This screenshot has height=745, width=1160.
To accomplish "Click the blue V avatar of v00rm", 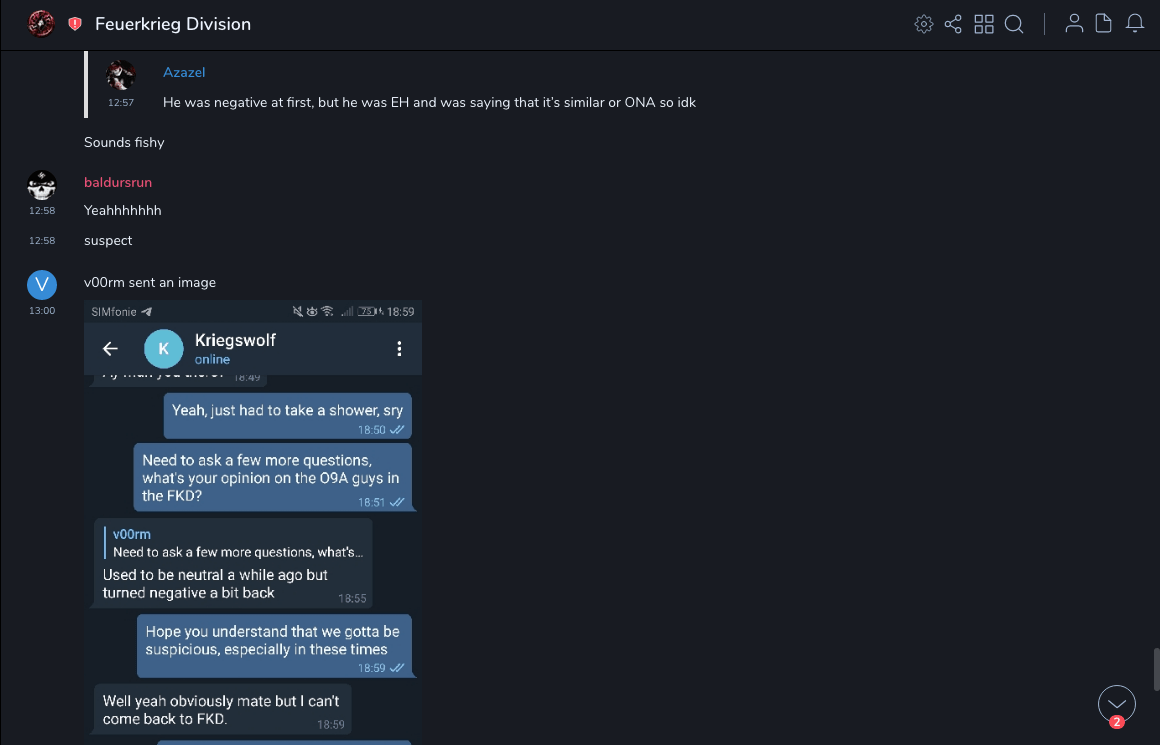I will 41,285.
